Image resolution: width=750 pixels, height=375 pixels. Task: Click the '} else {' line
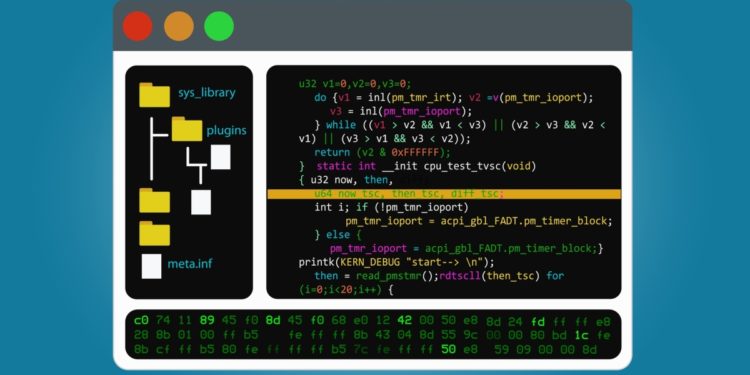(x=338, y=235)
